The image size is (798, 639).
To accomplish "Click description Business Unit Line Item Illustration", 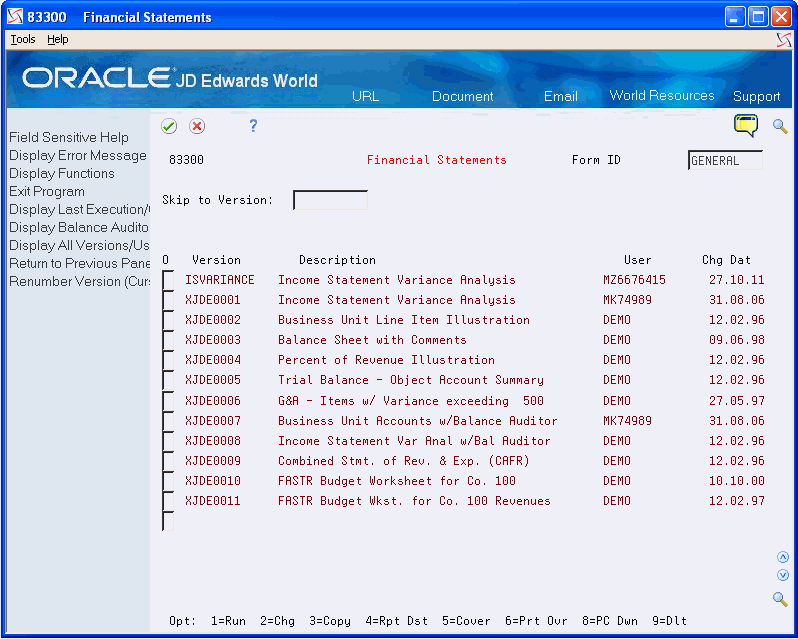I will [404, 320].
